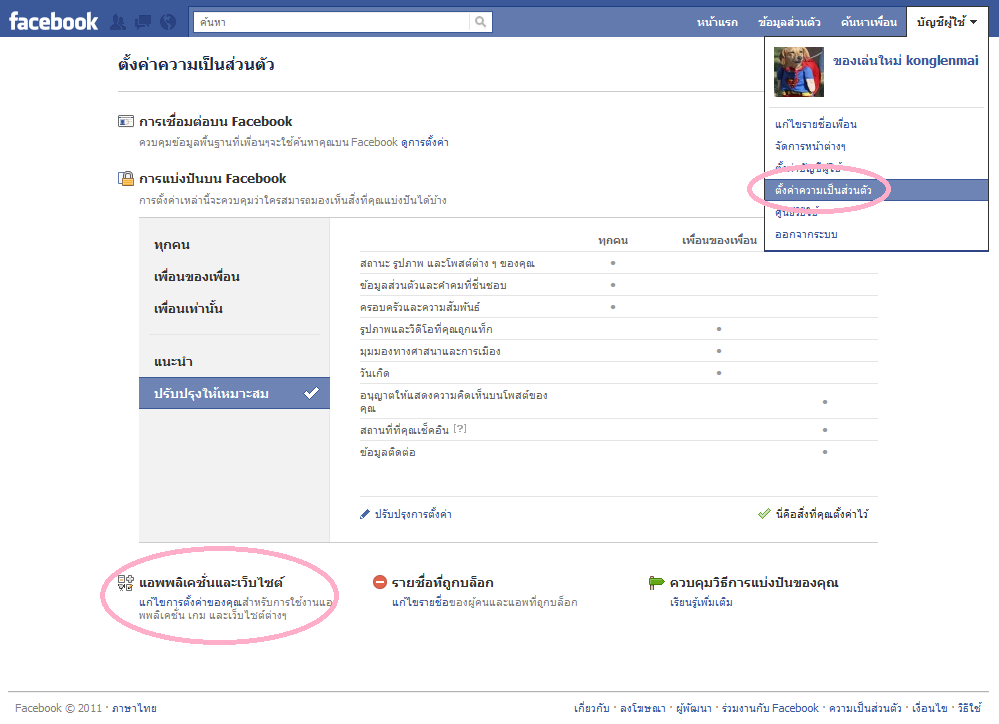Open ค้นหาเพื่อน find friends link
999x724 pixels.
(x=868, y=22)
